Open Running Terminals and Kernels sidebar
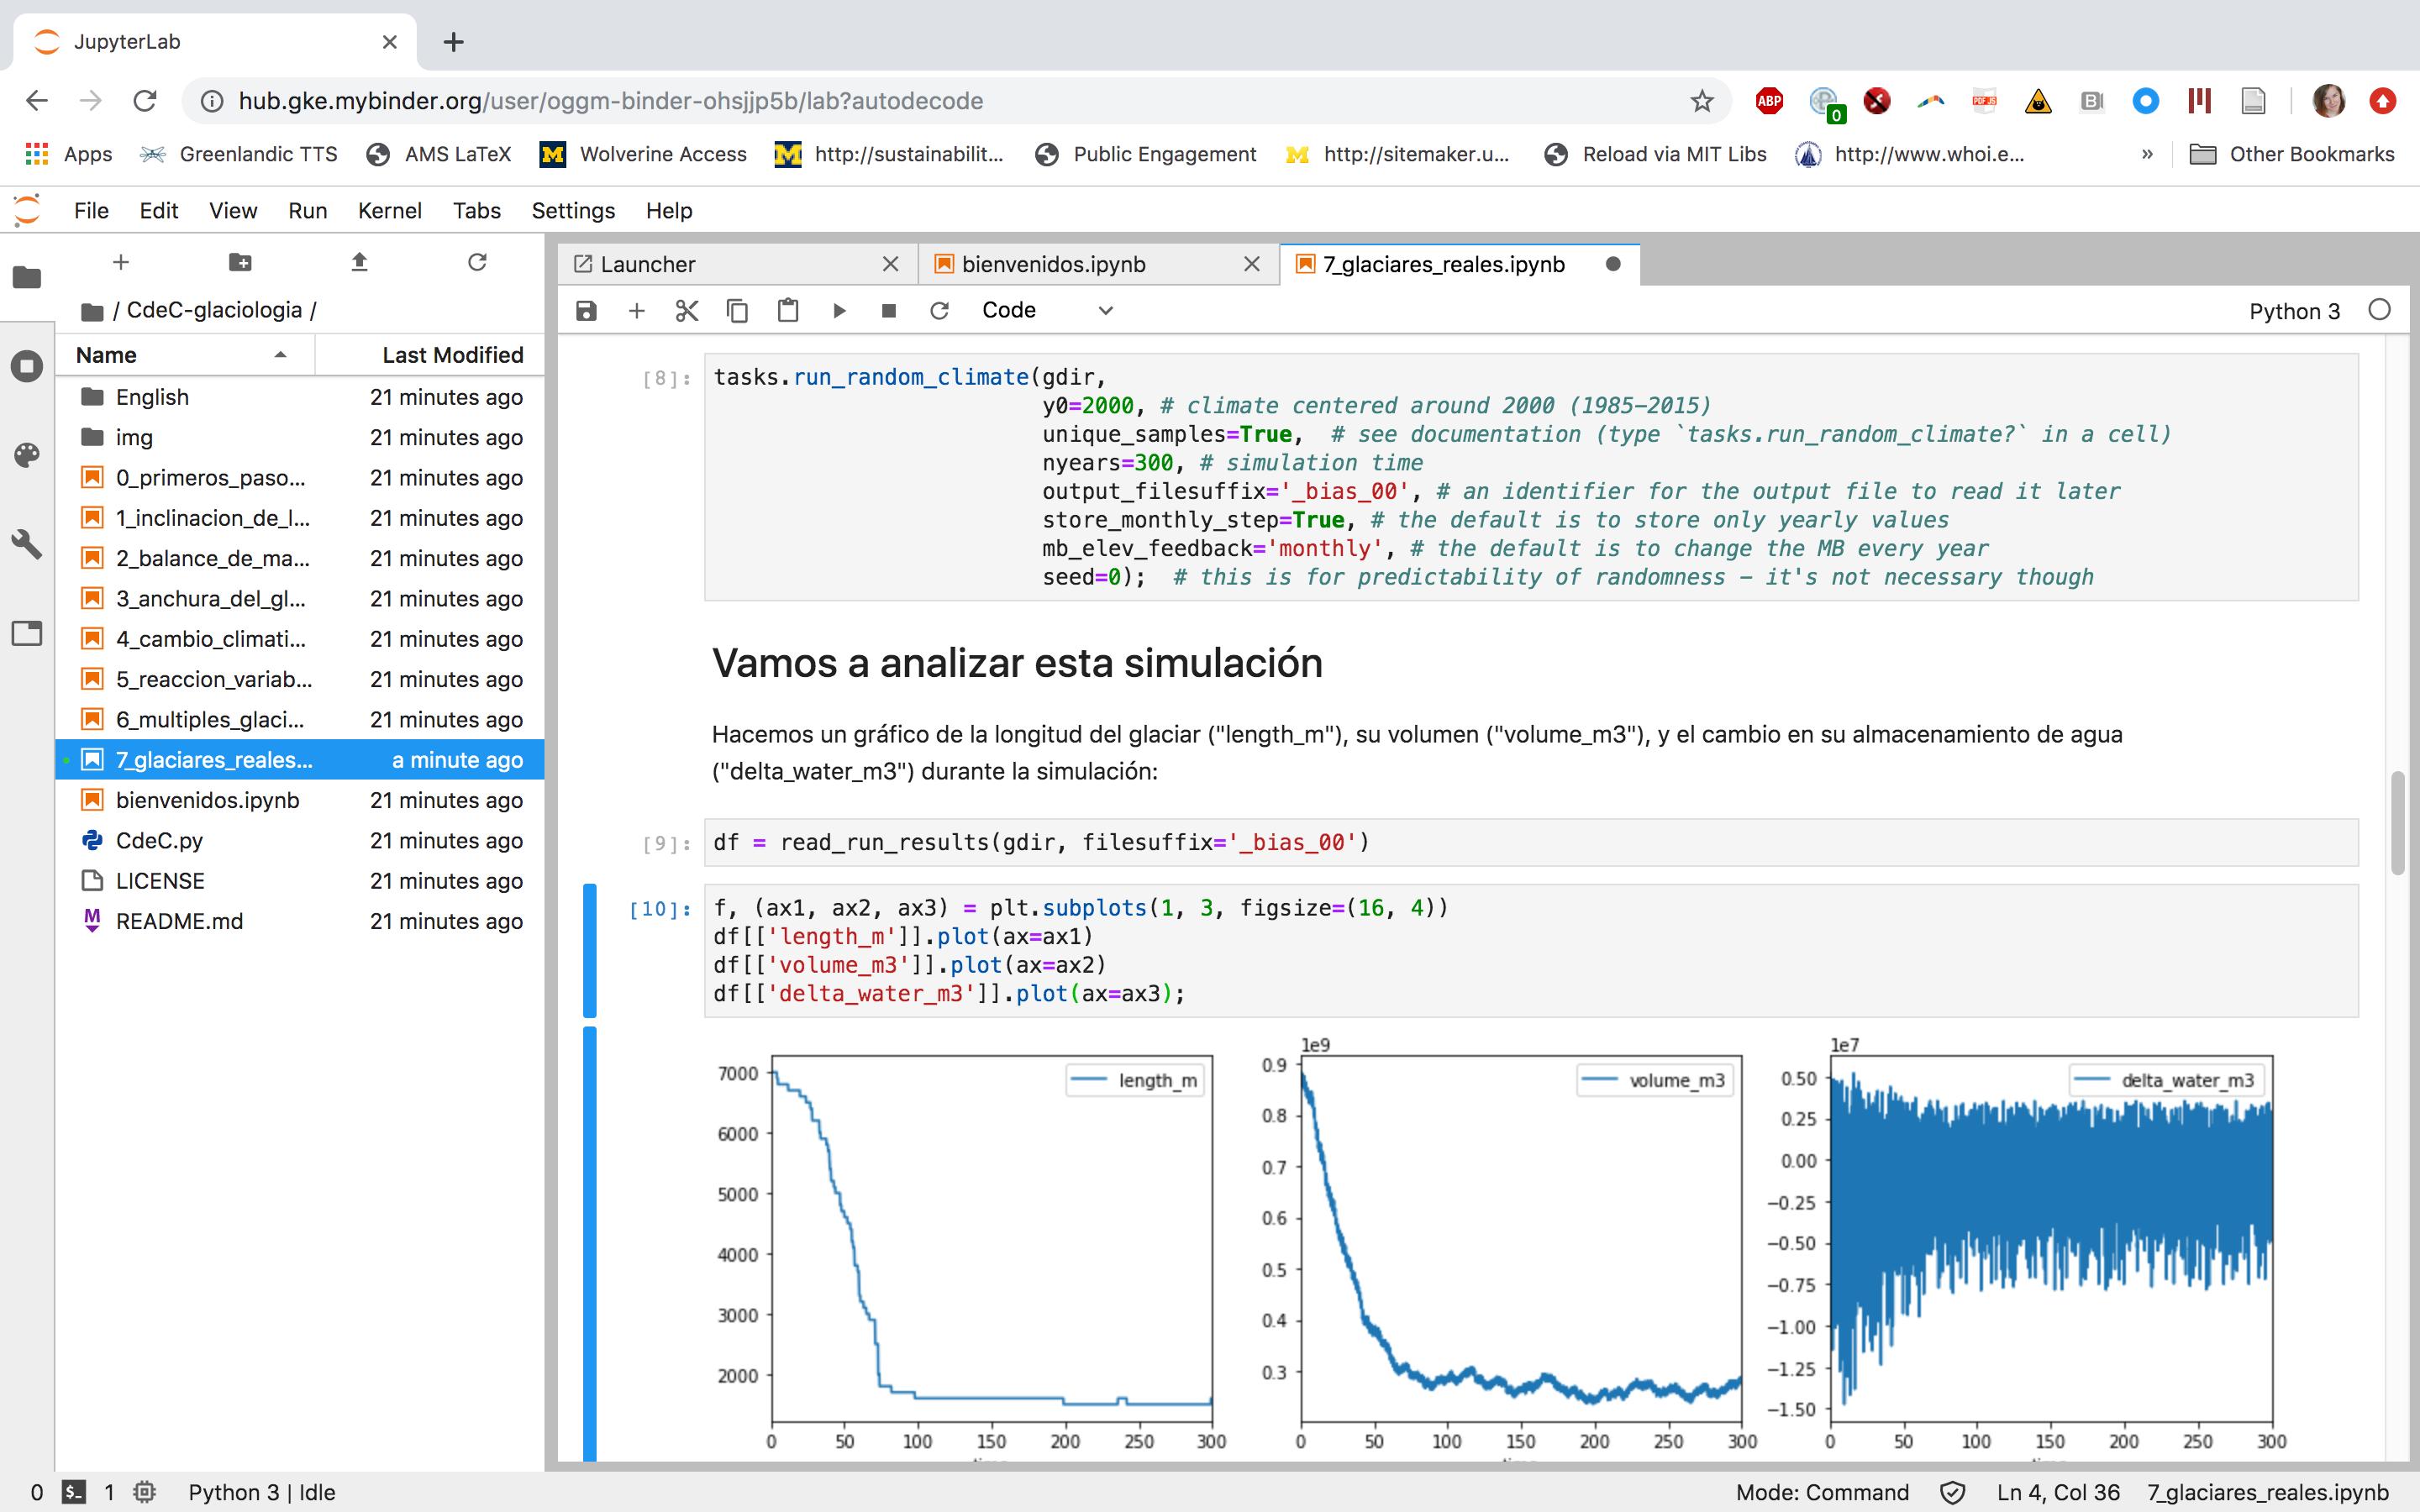2420x1512 pixels. pos(27,366)
